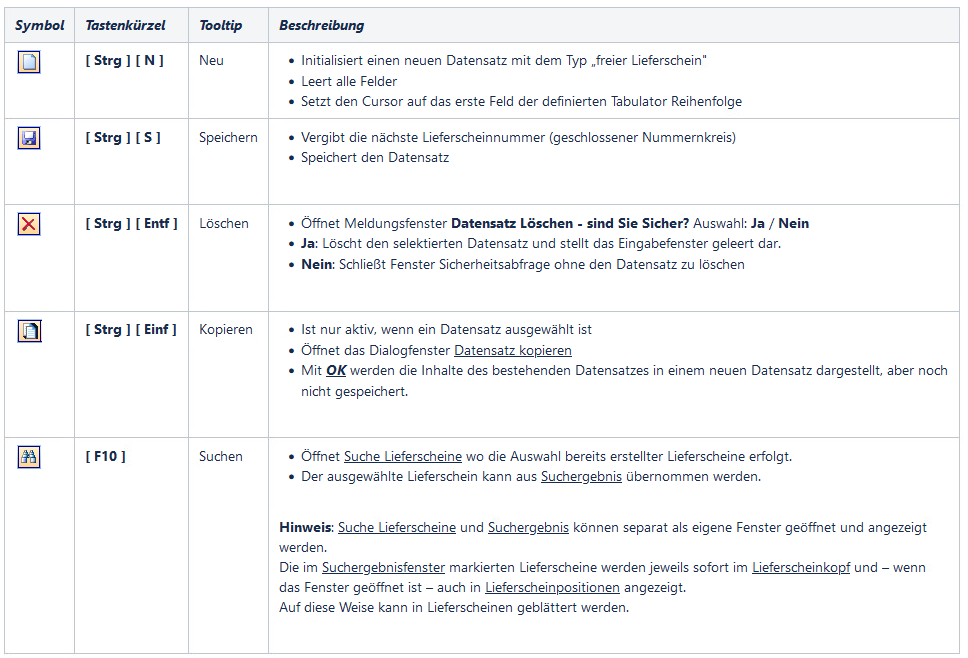The image size is (968, 658).
Task: Click the Speichern floppy disk icon
Action: (x=29, y=139)
